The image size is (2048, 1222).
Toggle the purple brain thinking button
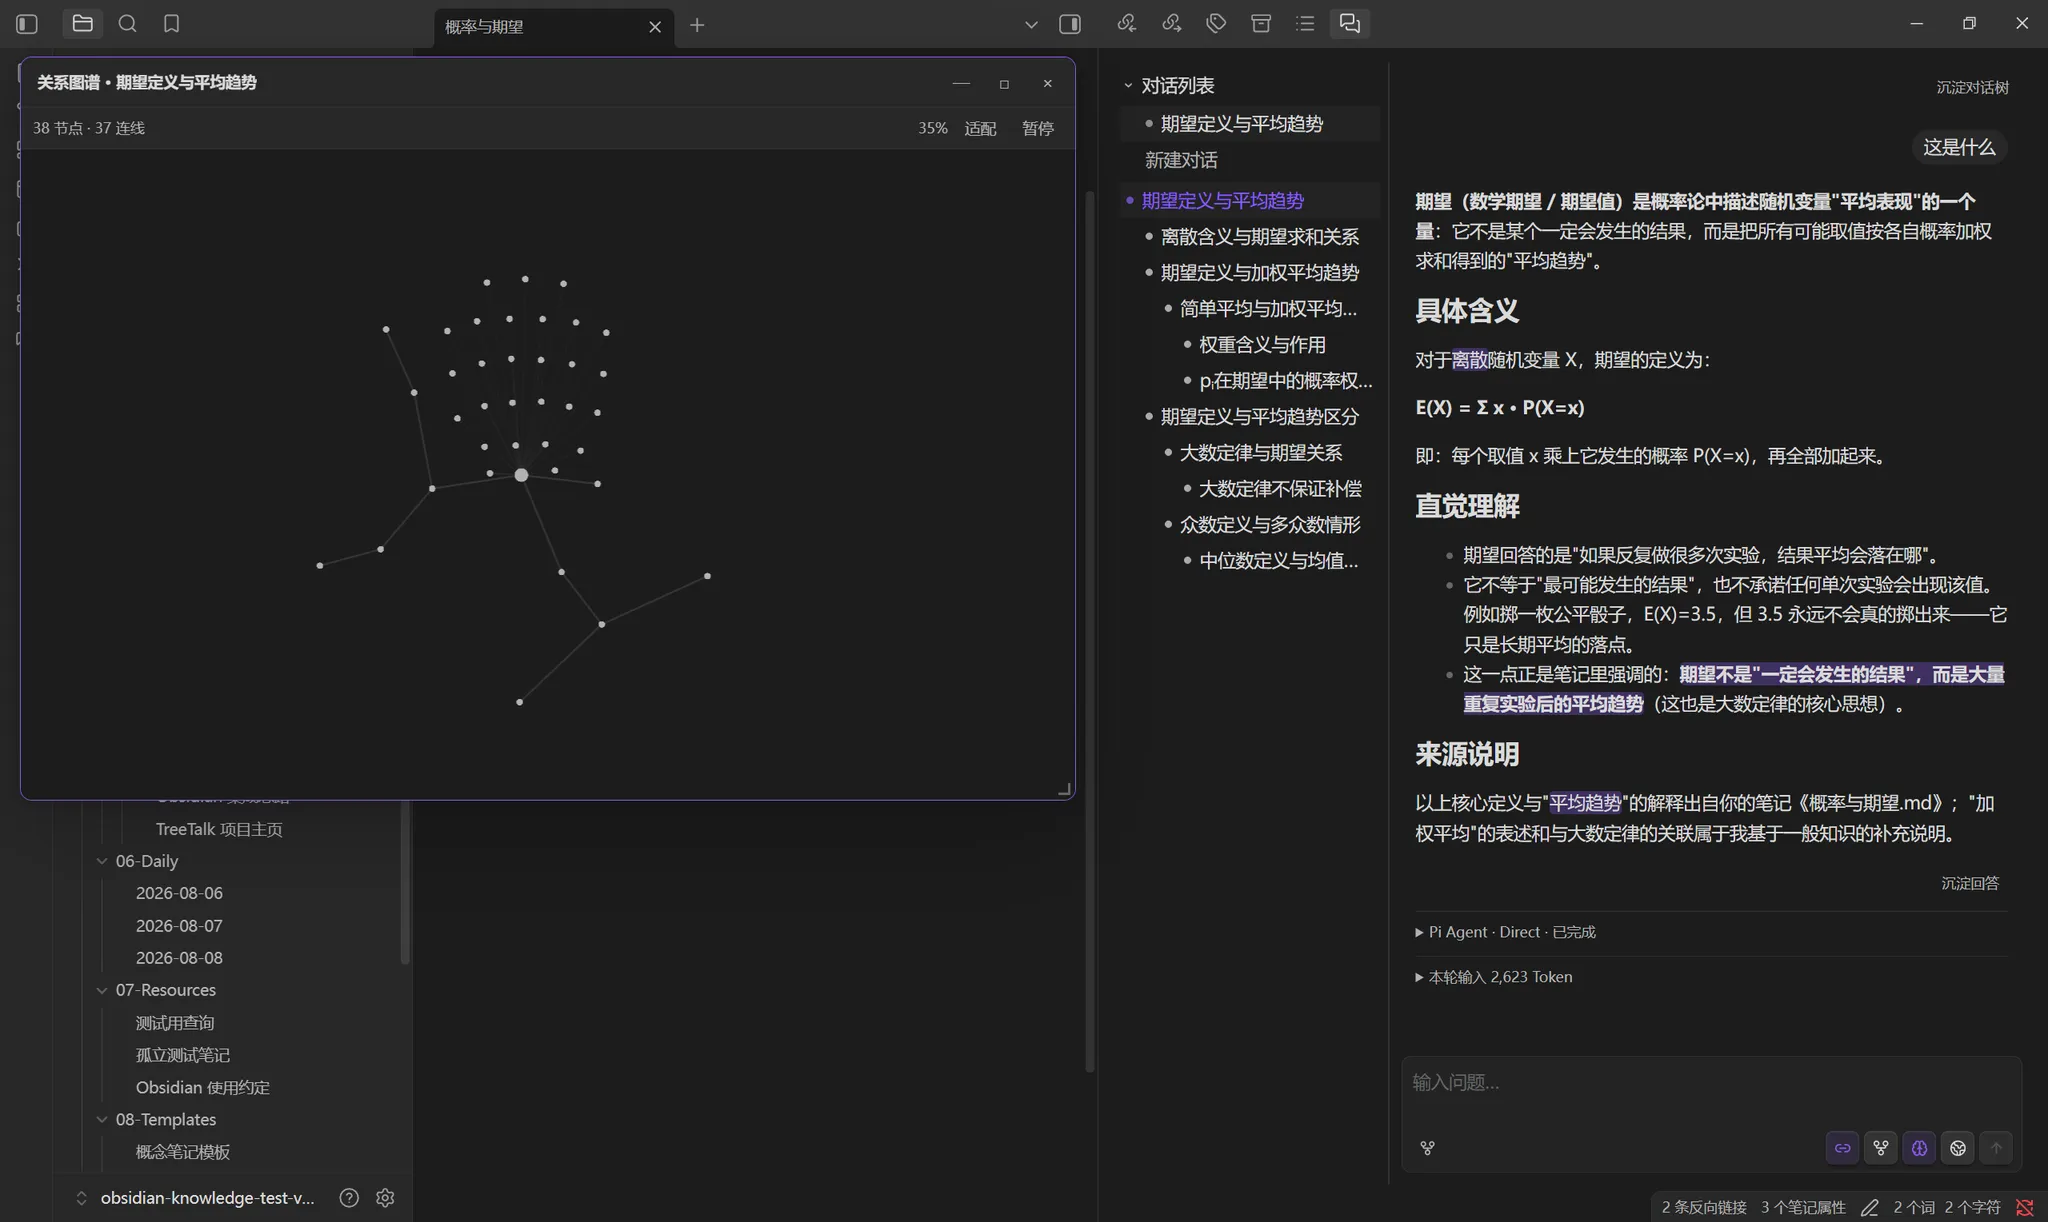[x=1919, y=1148]
